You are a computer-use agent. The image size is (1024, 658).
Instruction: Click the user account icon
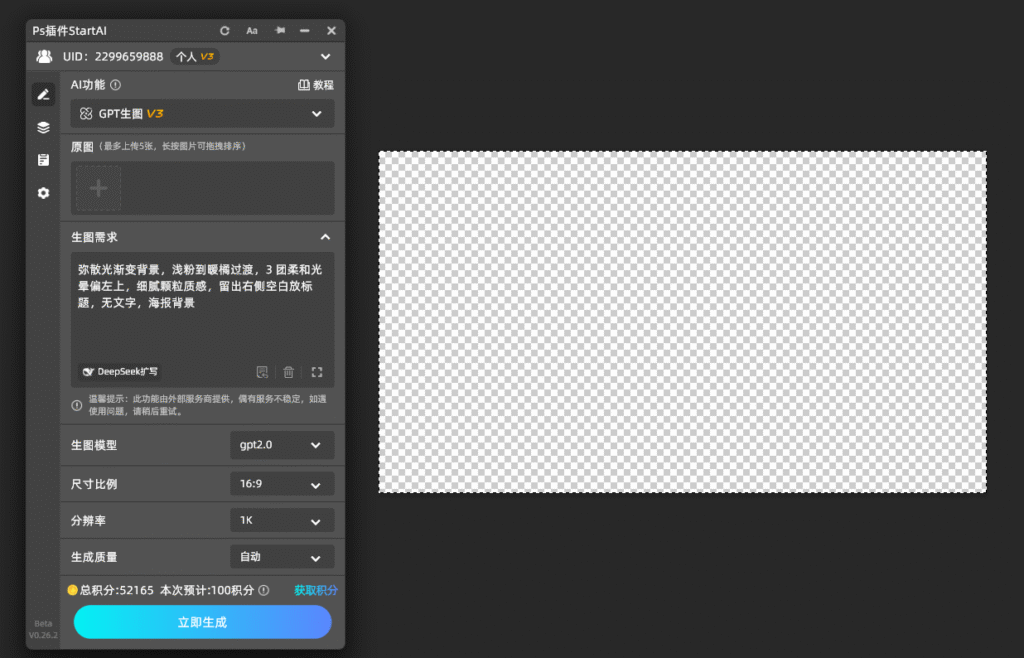[44, 57]
